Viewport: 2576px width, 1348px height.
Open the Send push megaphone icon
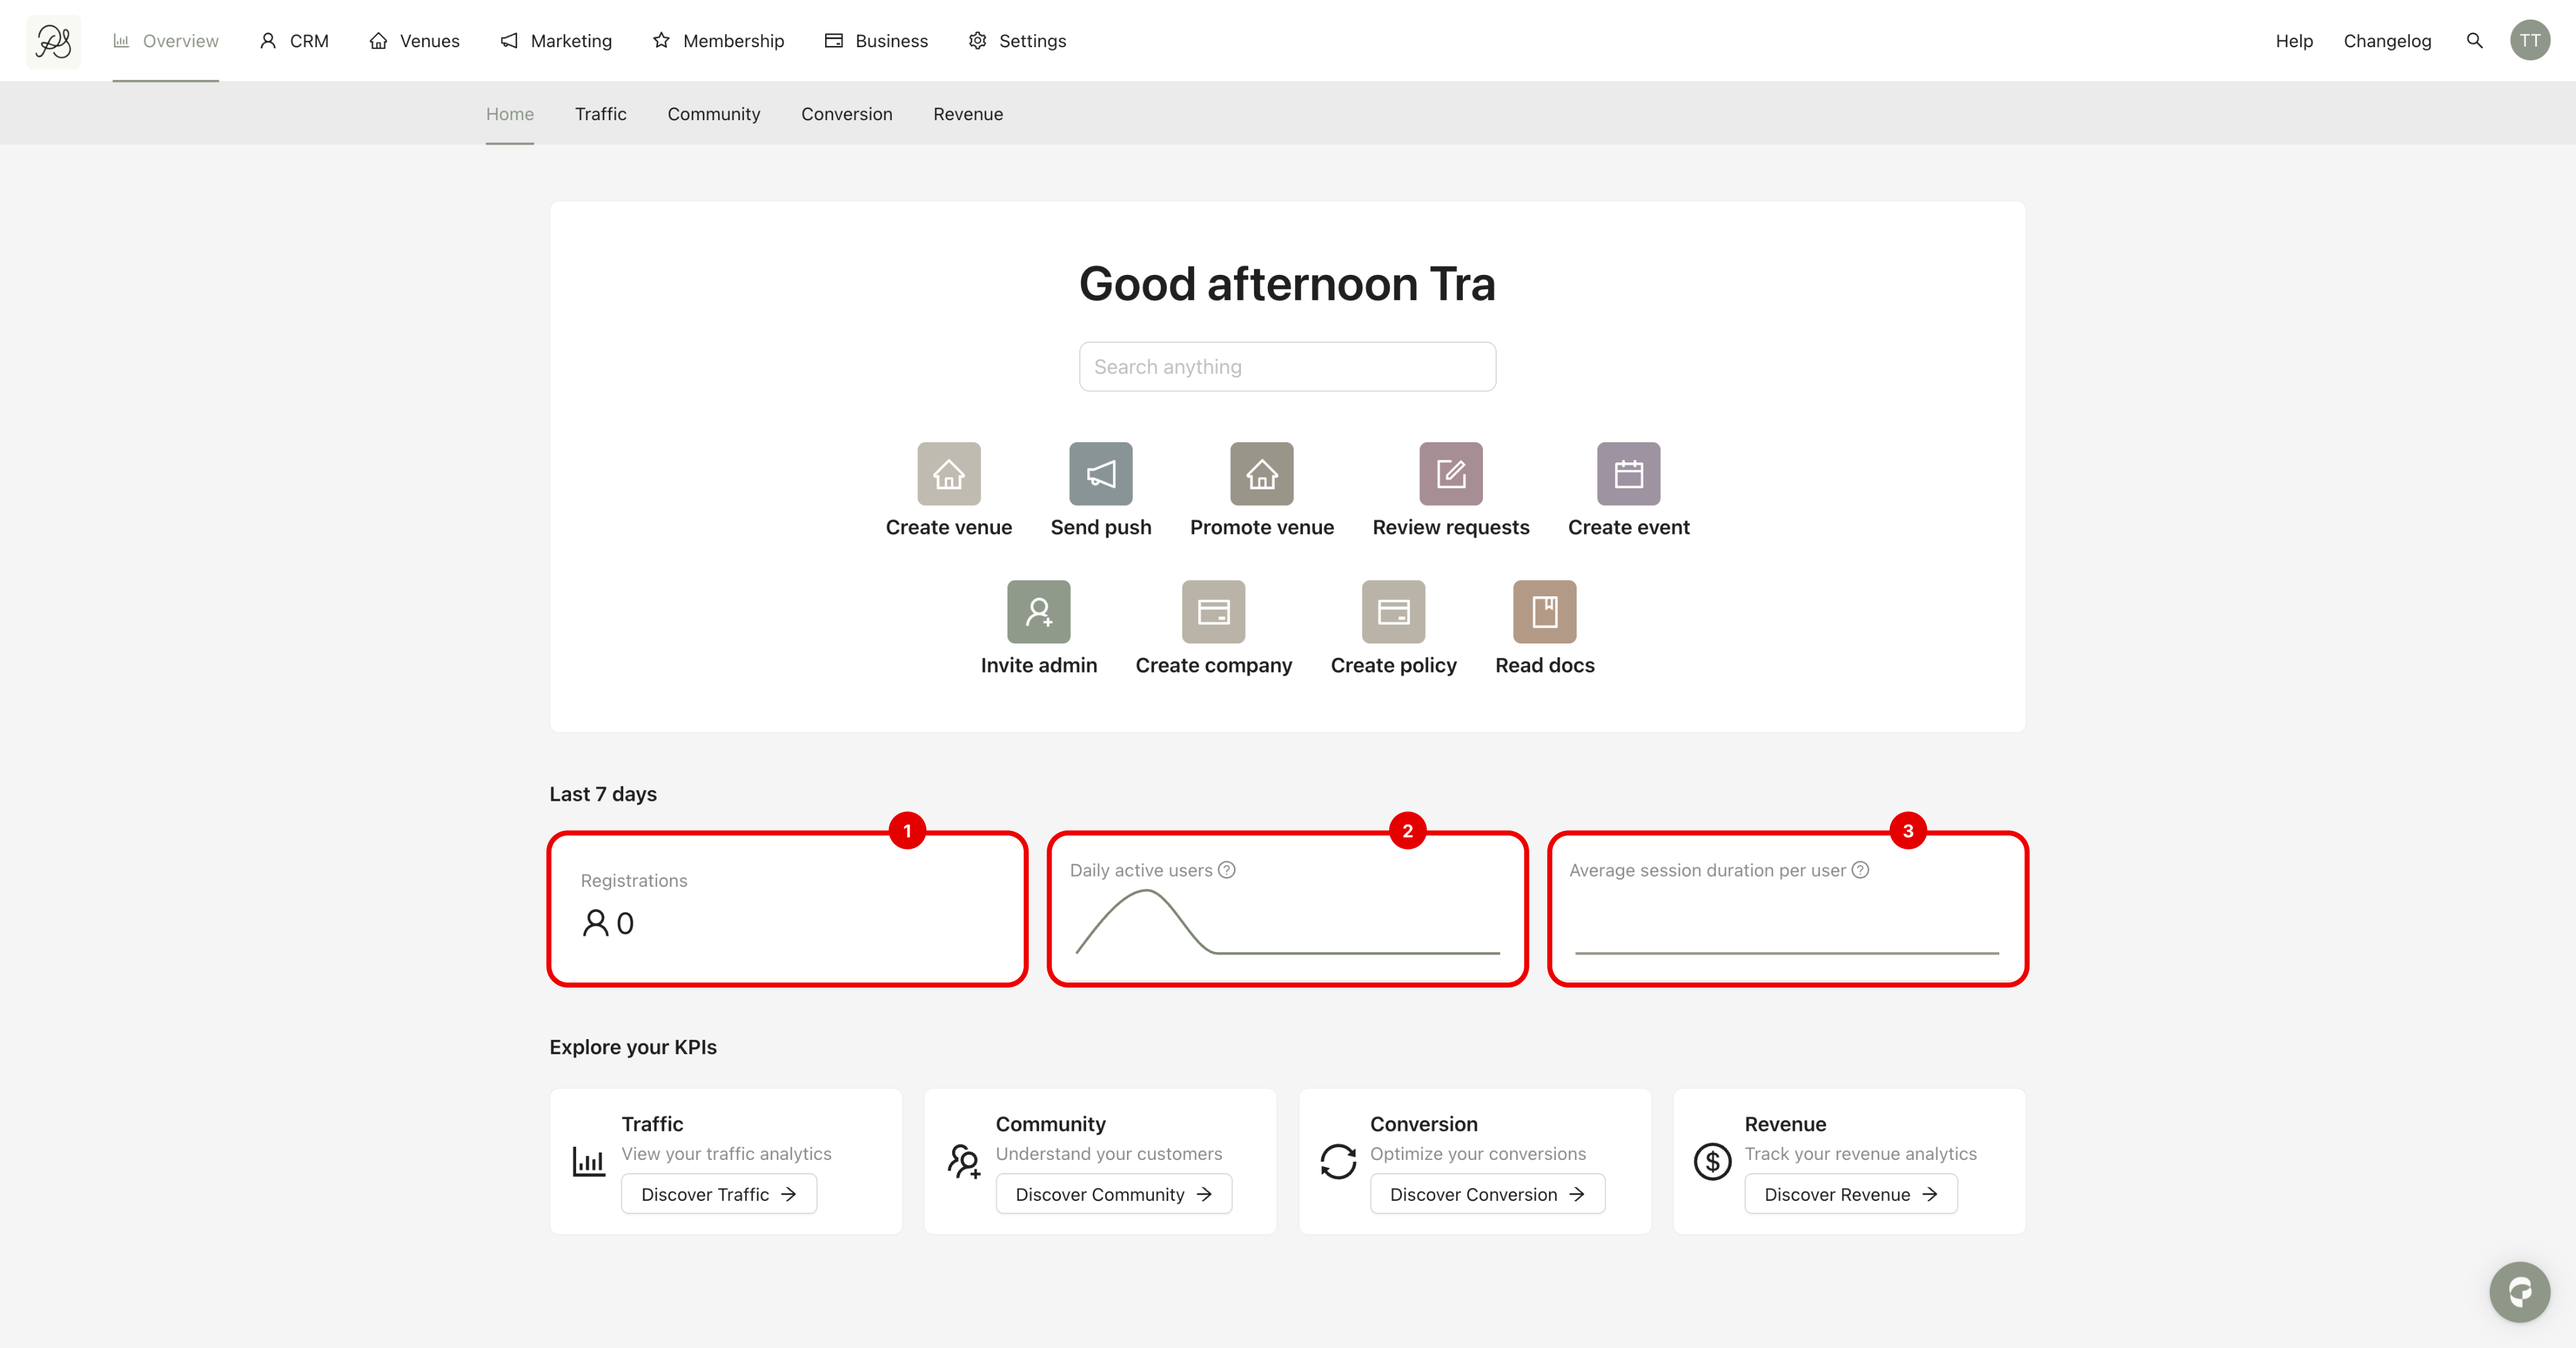[1100, 474]
